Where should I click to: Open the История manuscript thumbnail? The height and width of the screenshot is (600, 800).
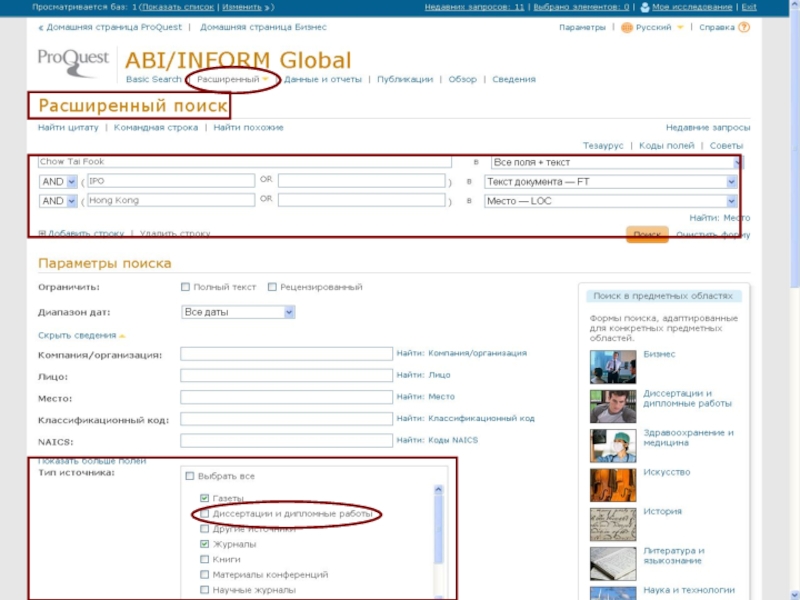[613, 524]
